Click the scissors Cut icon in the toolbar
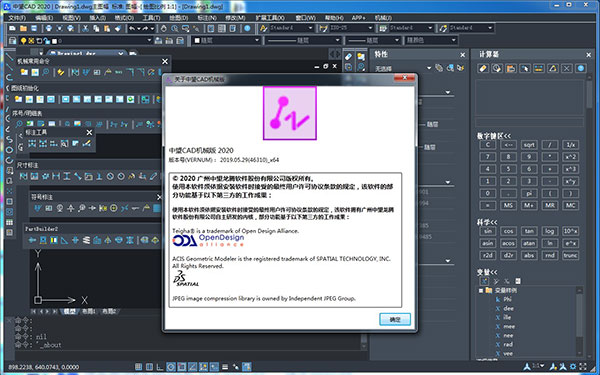The image size is (600, 375). 85,28
